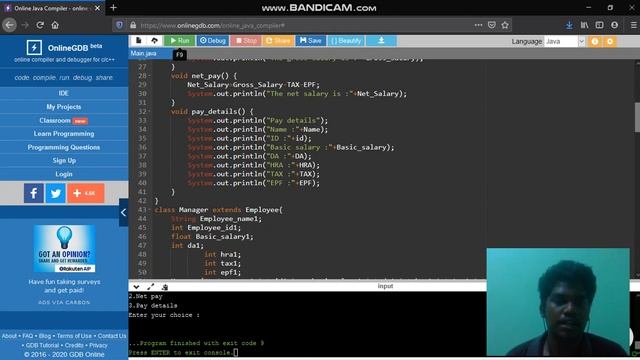
Task: Share on Facebook icon
Action: click(33, 193)
